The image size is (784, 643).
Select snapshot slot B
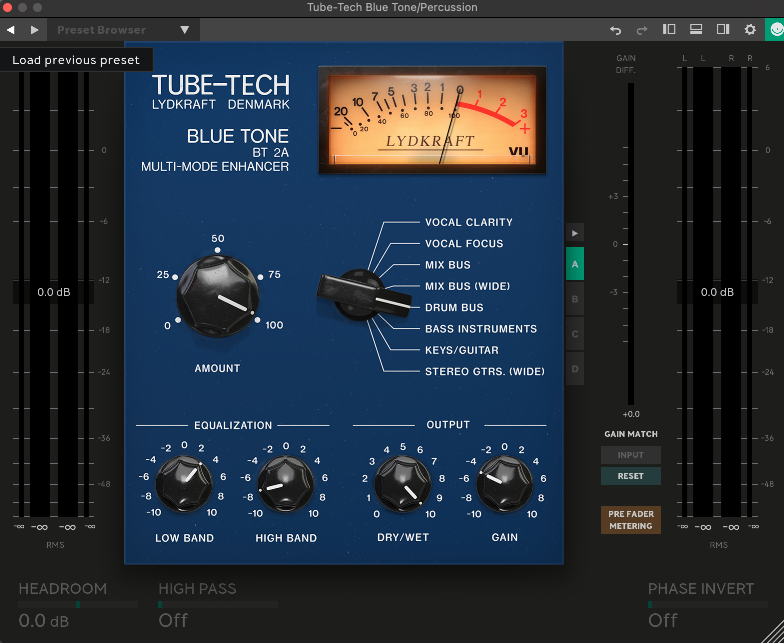[x=574, y=299]
